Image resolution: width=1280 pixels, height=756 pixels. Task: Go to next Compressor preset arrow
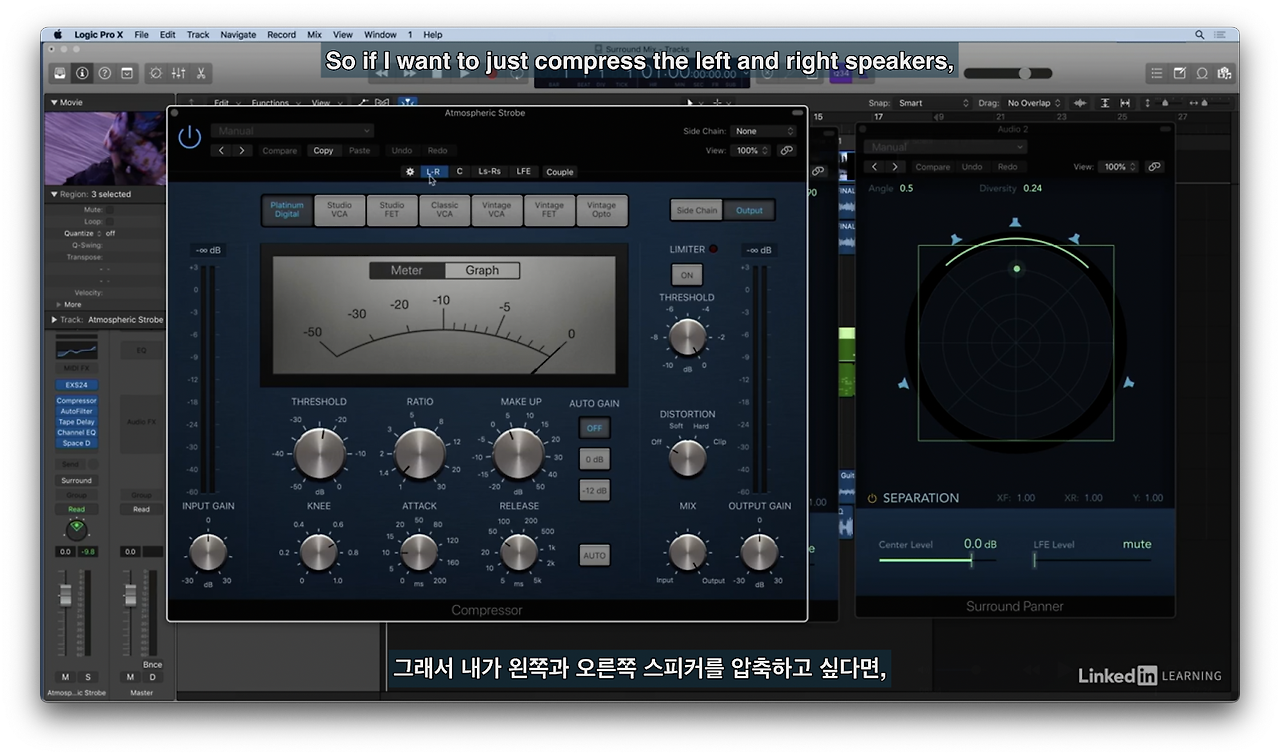(x=241, y=151)
